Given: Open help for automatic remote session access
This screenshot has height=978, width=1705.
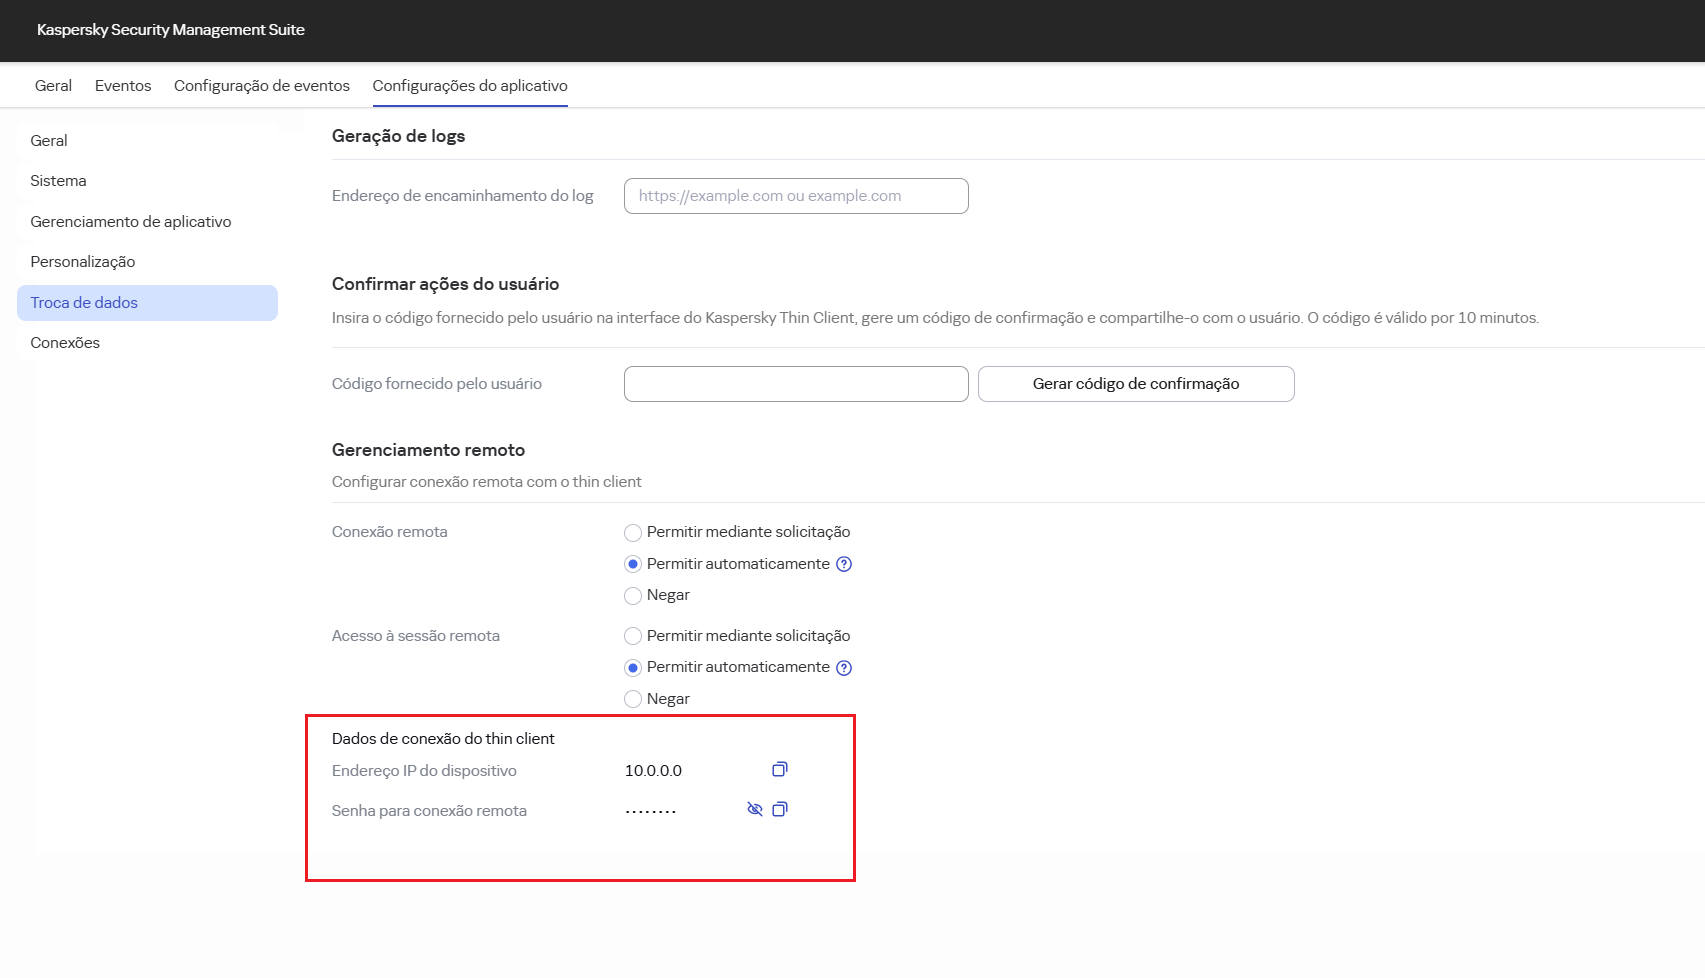Looking at the screenshot, I should (843, 667).
